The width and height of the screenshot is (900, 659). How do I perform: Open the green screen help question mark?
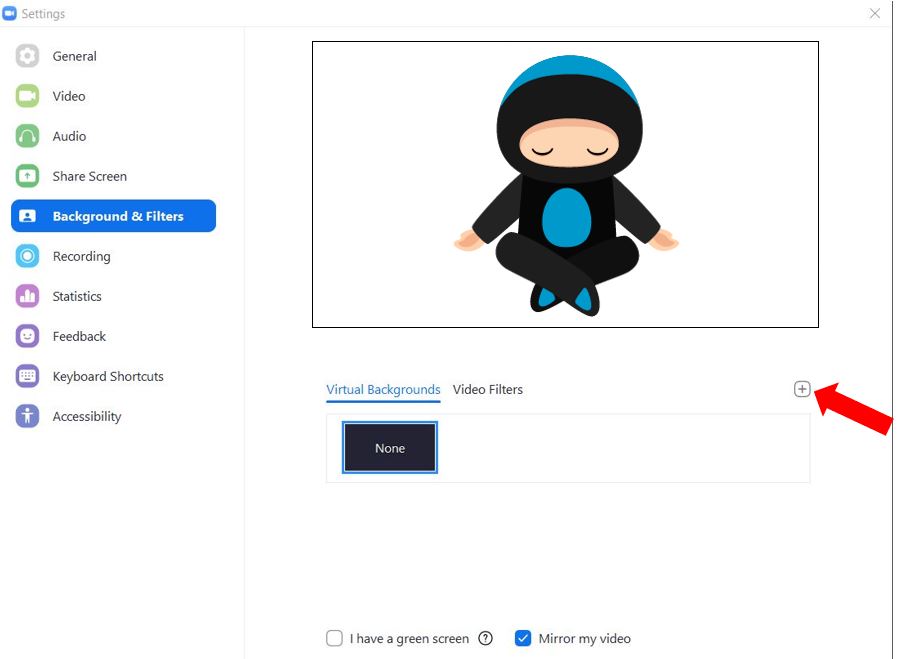[485, 638]
